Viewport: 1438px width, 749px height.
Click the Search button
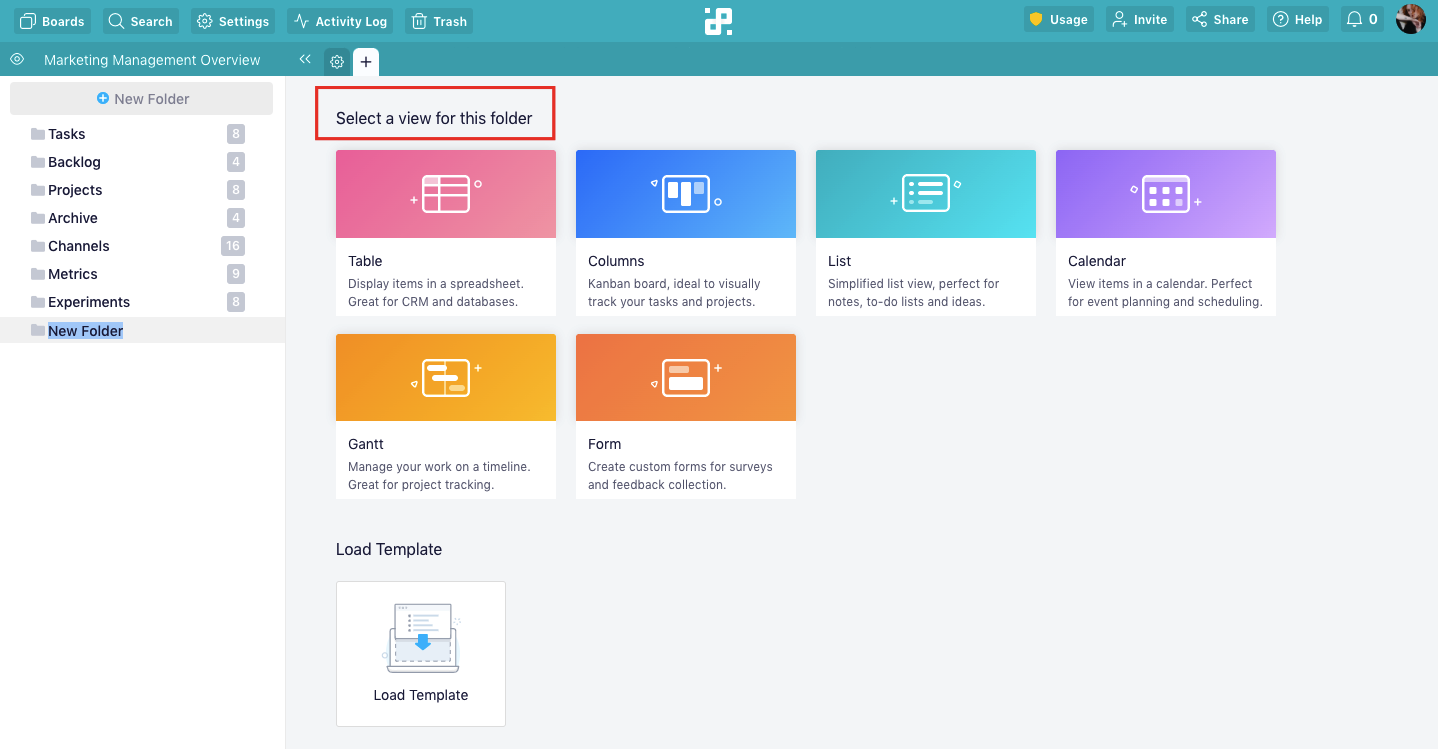(x=140, y=21)
